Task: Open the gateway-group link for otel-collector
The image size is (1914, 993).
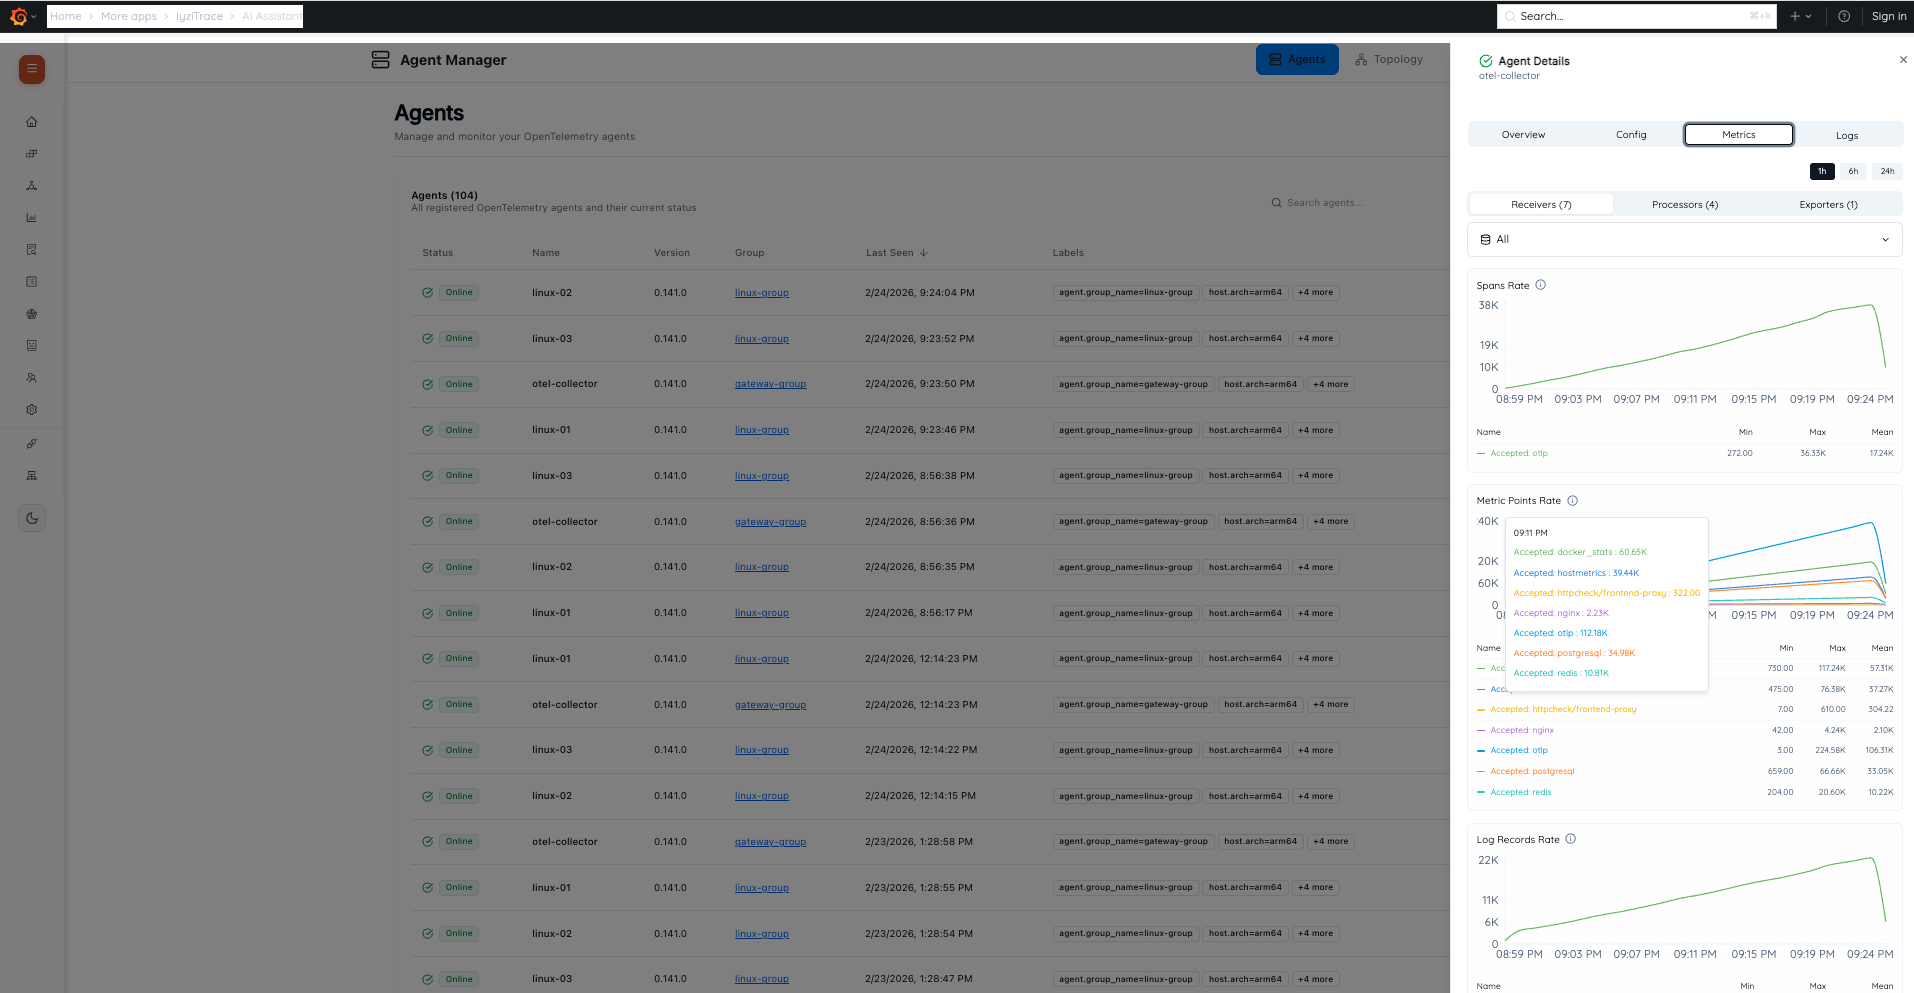Action: click(770, 383)
